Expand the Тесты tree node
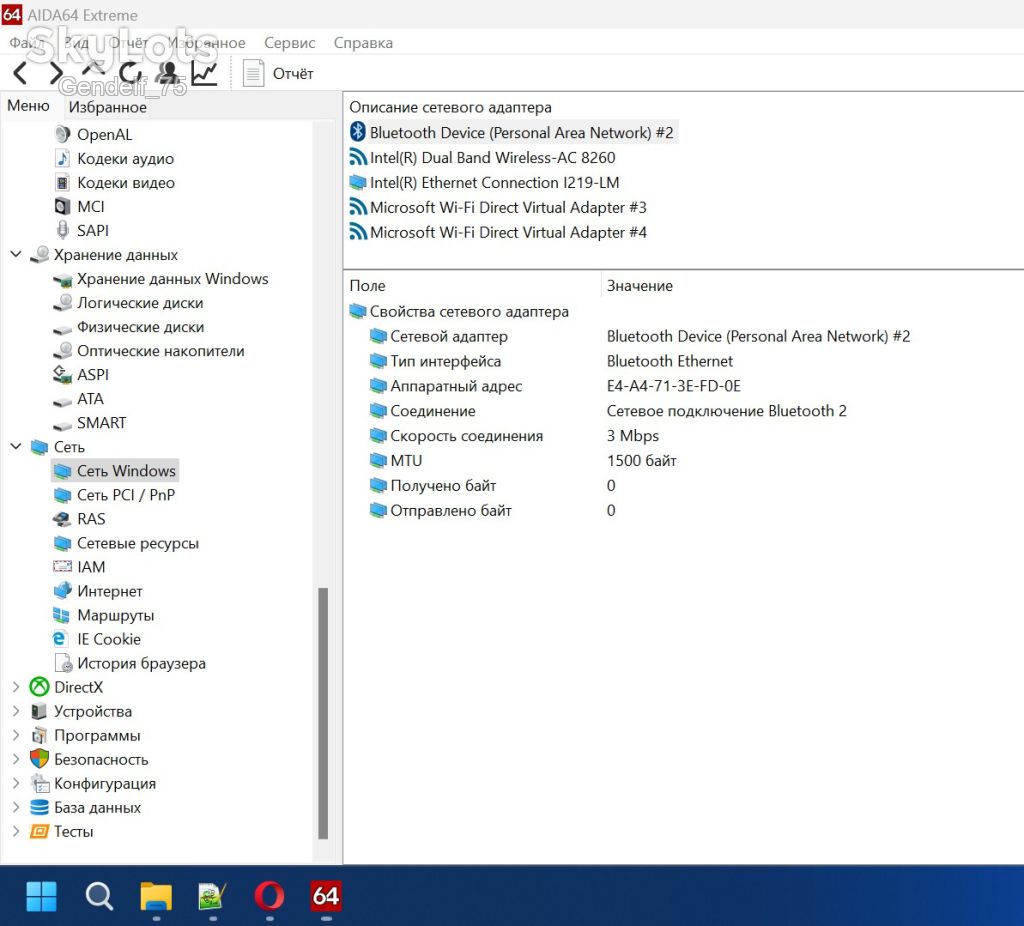The width and height of the screenshot is (1024, 926). 16,831
